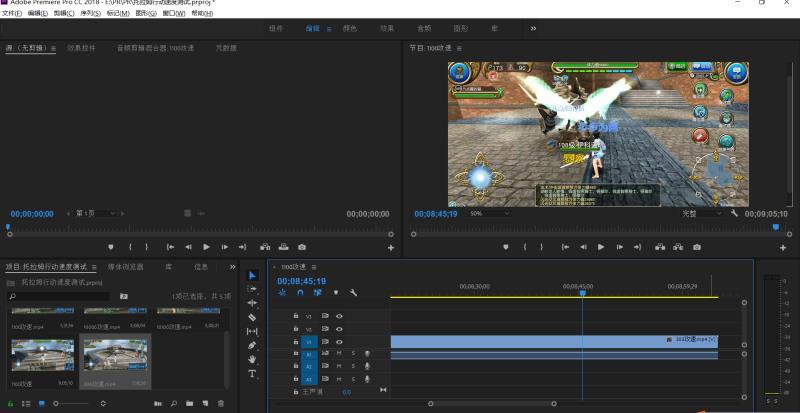The image size is (800, 413).
Task: Select the Hand tool
Action: 252,359
